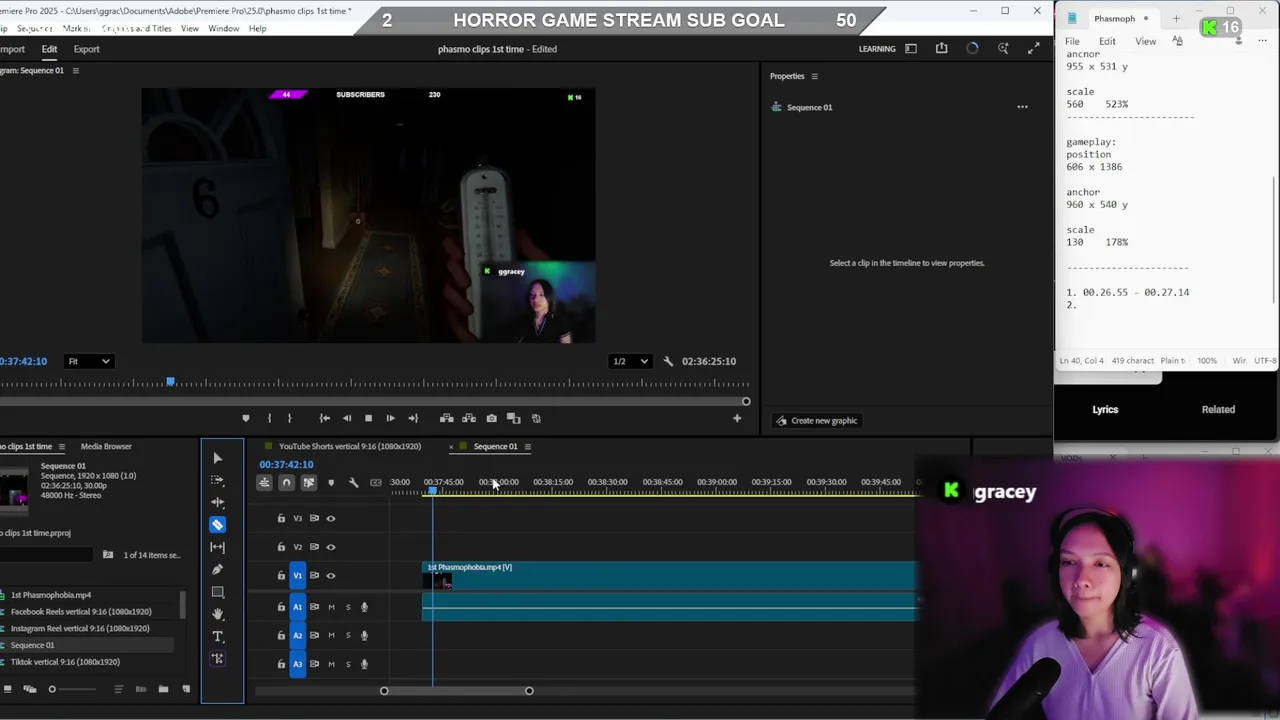1280x720 pixels.
Task: Solo audio track A2
Action: [348, 635]
